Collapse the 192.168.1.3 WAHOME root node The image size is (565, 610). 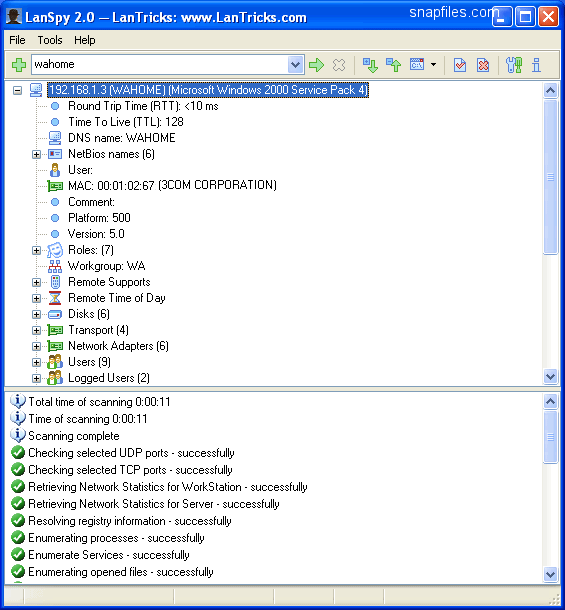tap(17, 91)
